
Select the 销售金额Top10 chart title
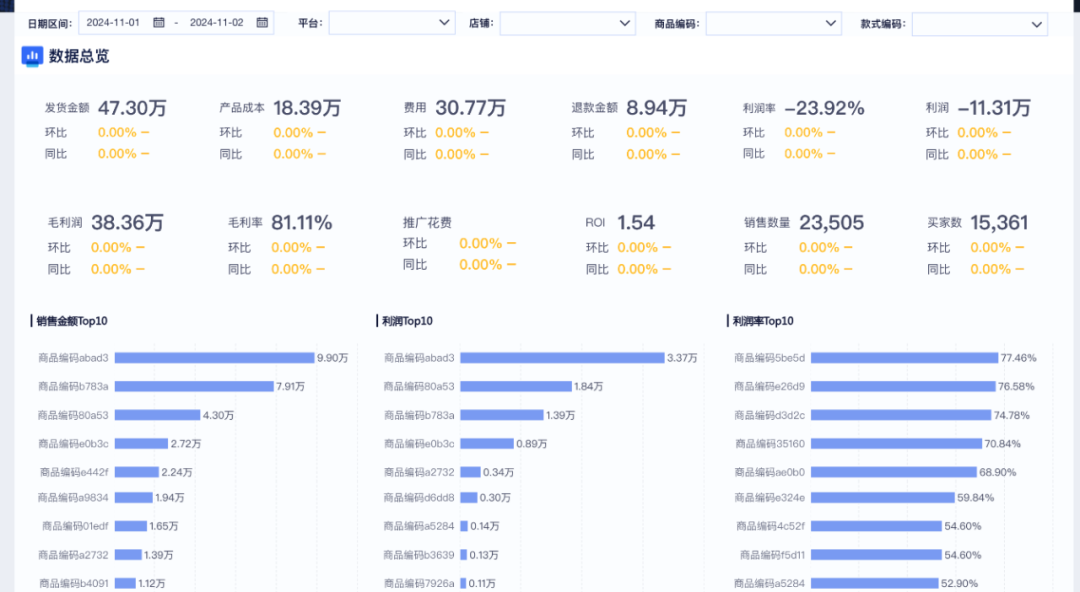coord(71,321)
